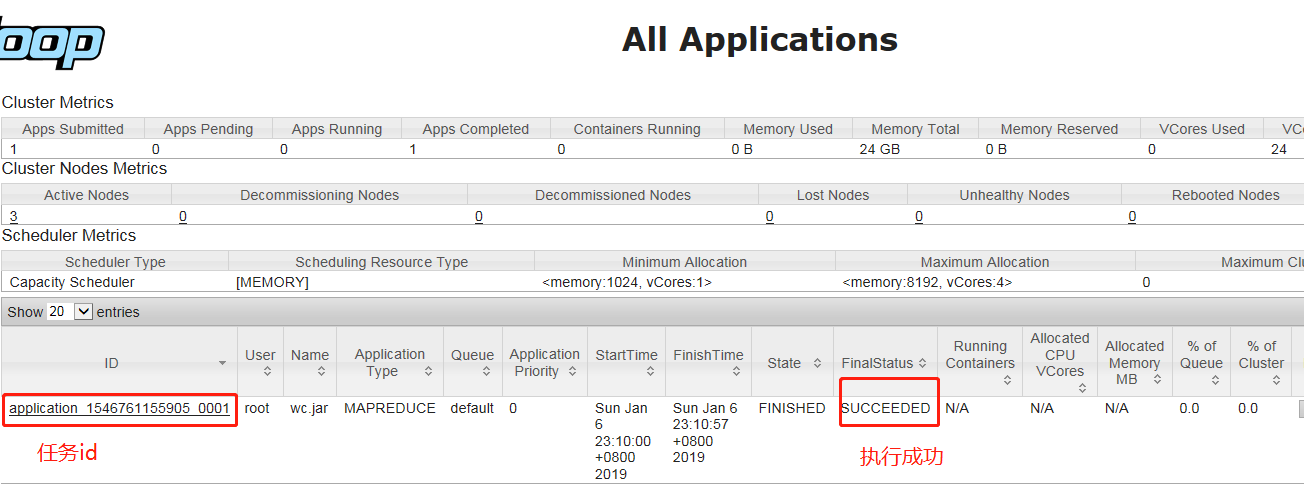Viewport: 1304px width, 484px height.
Task: Click the wc.jar application name cell
Action: 310,408
